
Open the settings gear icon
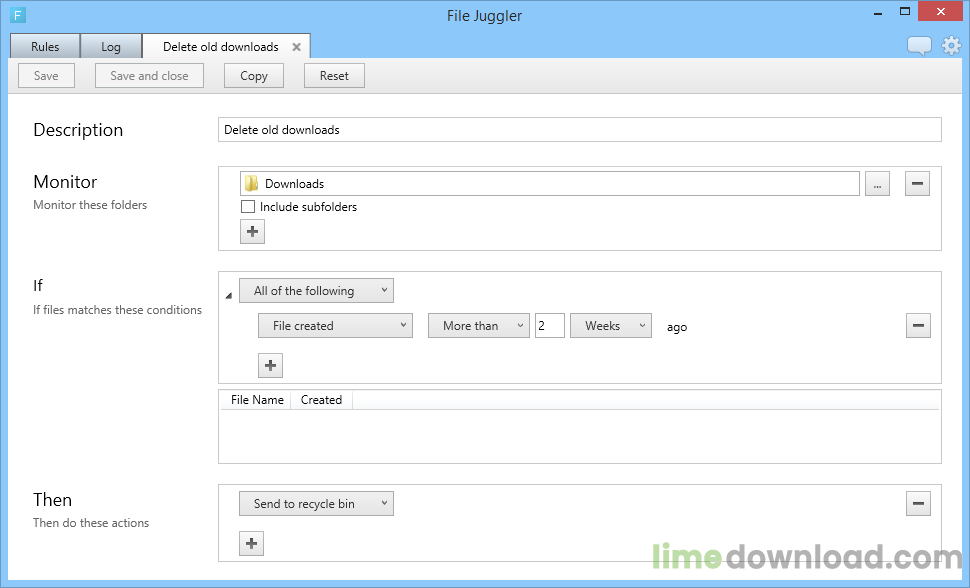(x=949, y=45)
